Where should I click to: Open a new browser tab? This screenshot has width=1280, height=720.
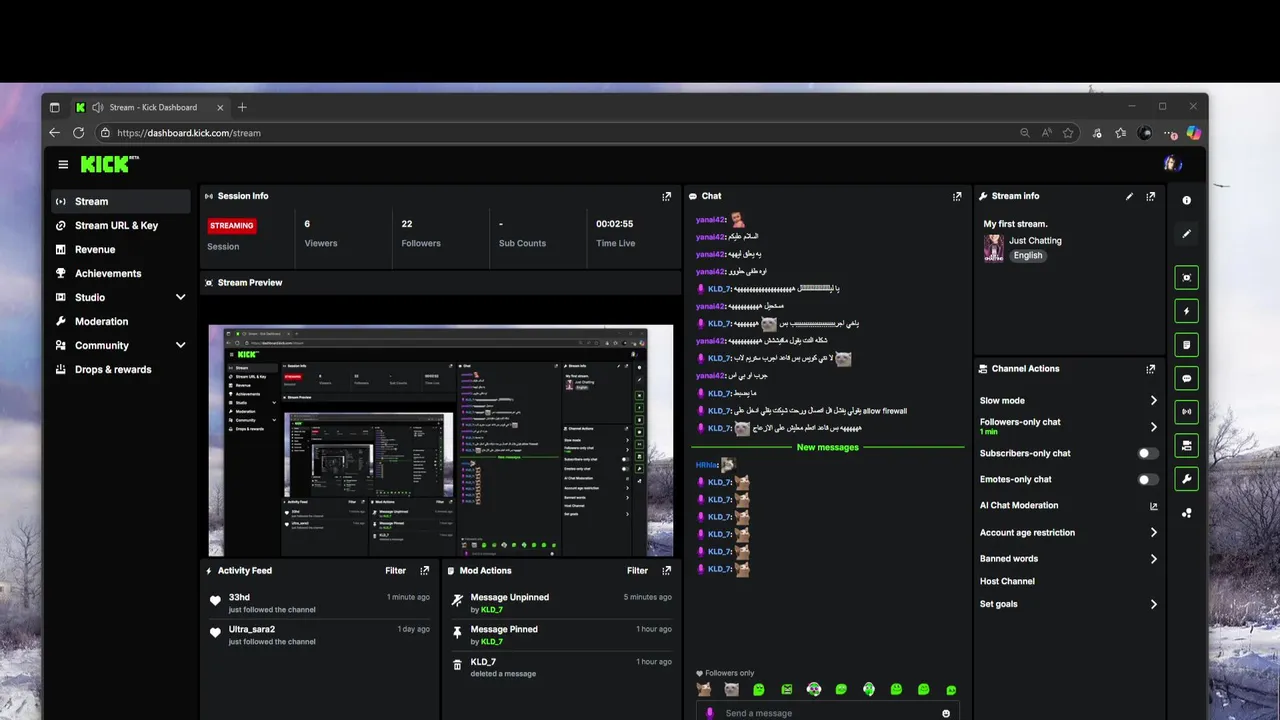coord(242,107)
